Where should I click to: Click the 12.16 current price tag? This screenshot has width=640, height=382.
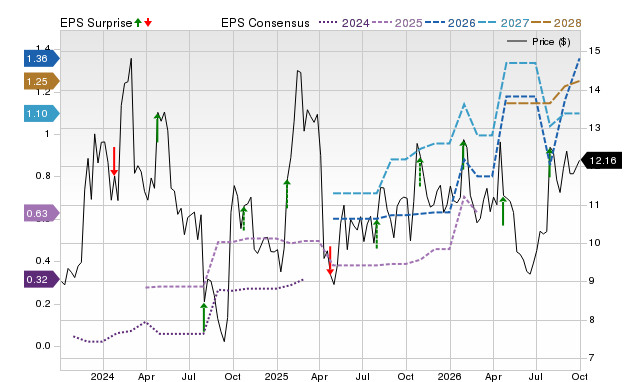click(x=601, y=160)
